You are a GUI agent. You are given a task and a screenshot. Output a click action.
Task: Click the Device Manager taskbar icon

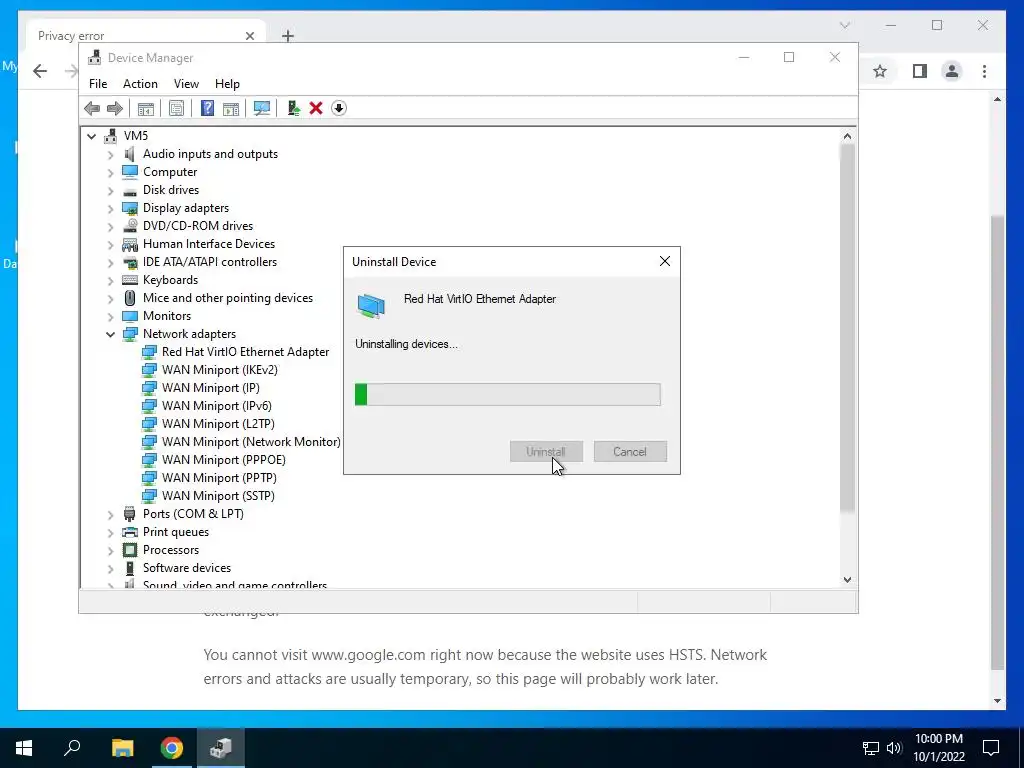coord(221,748)
